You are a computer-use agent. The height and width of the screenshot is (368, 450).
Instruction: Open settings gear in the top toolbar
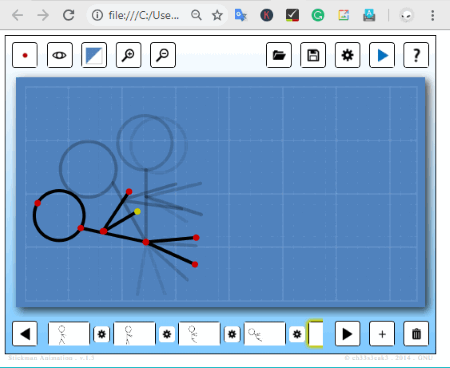(x=347, y=55)
